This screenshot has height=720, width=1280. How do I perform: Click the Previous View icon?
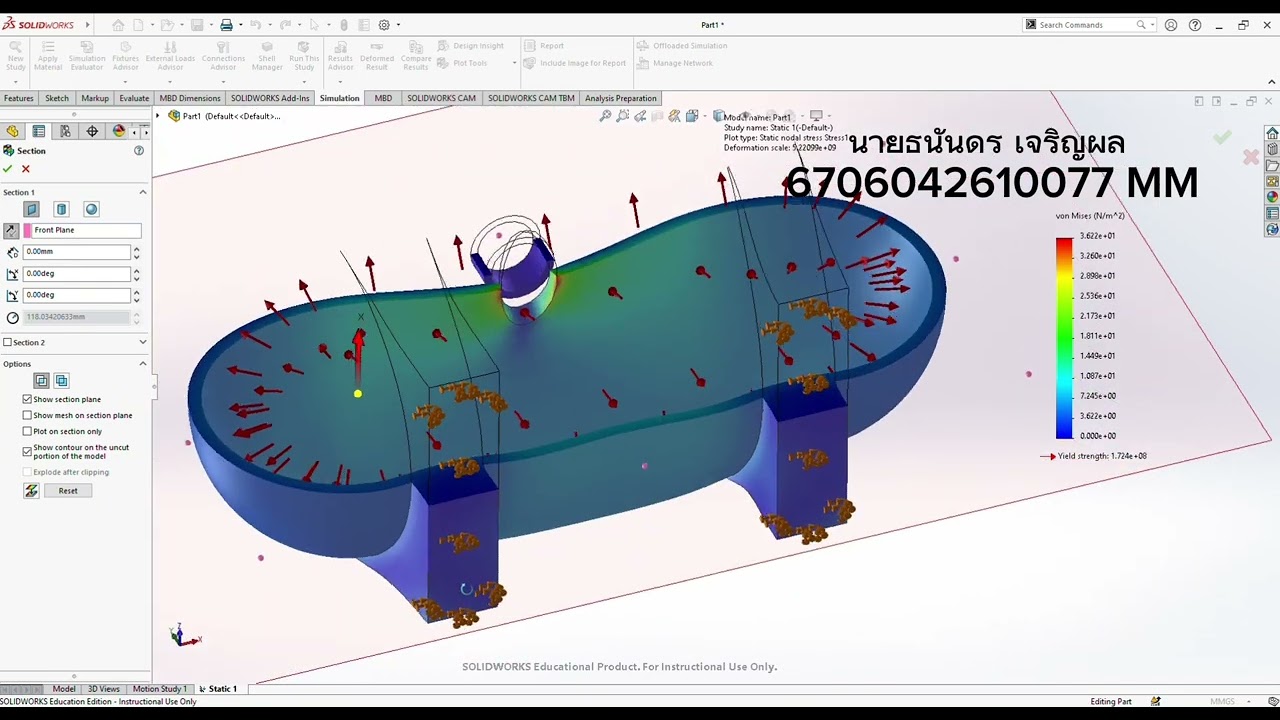point(640,116)
